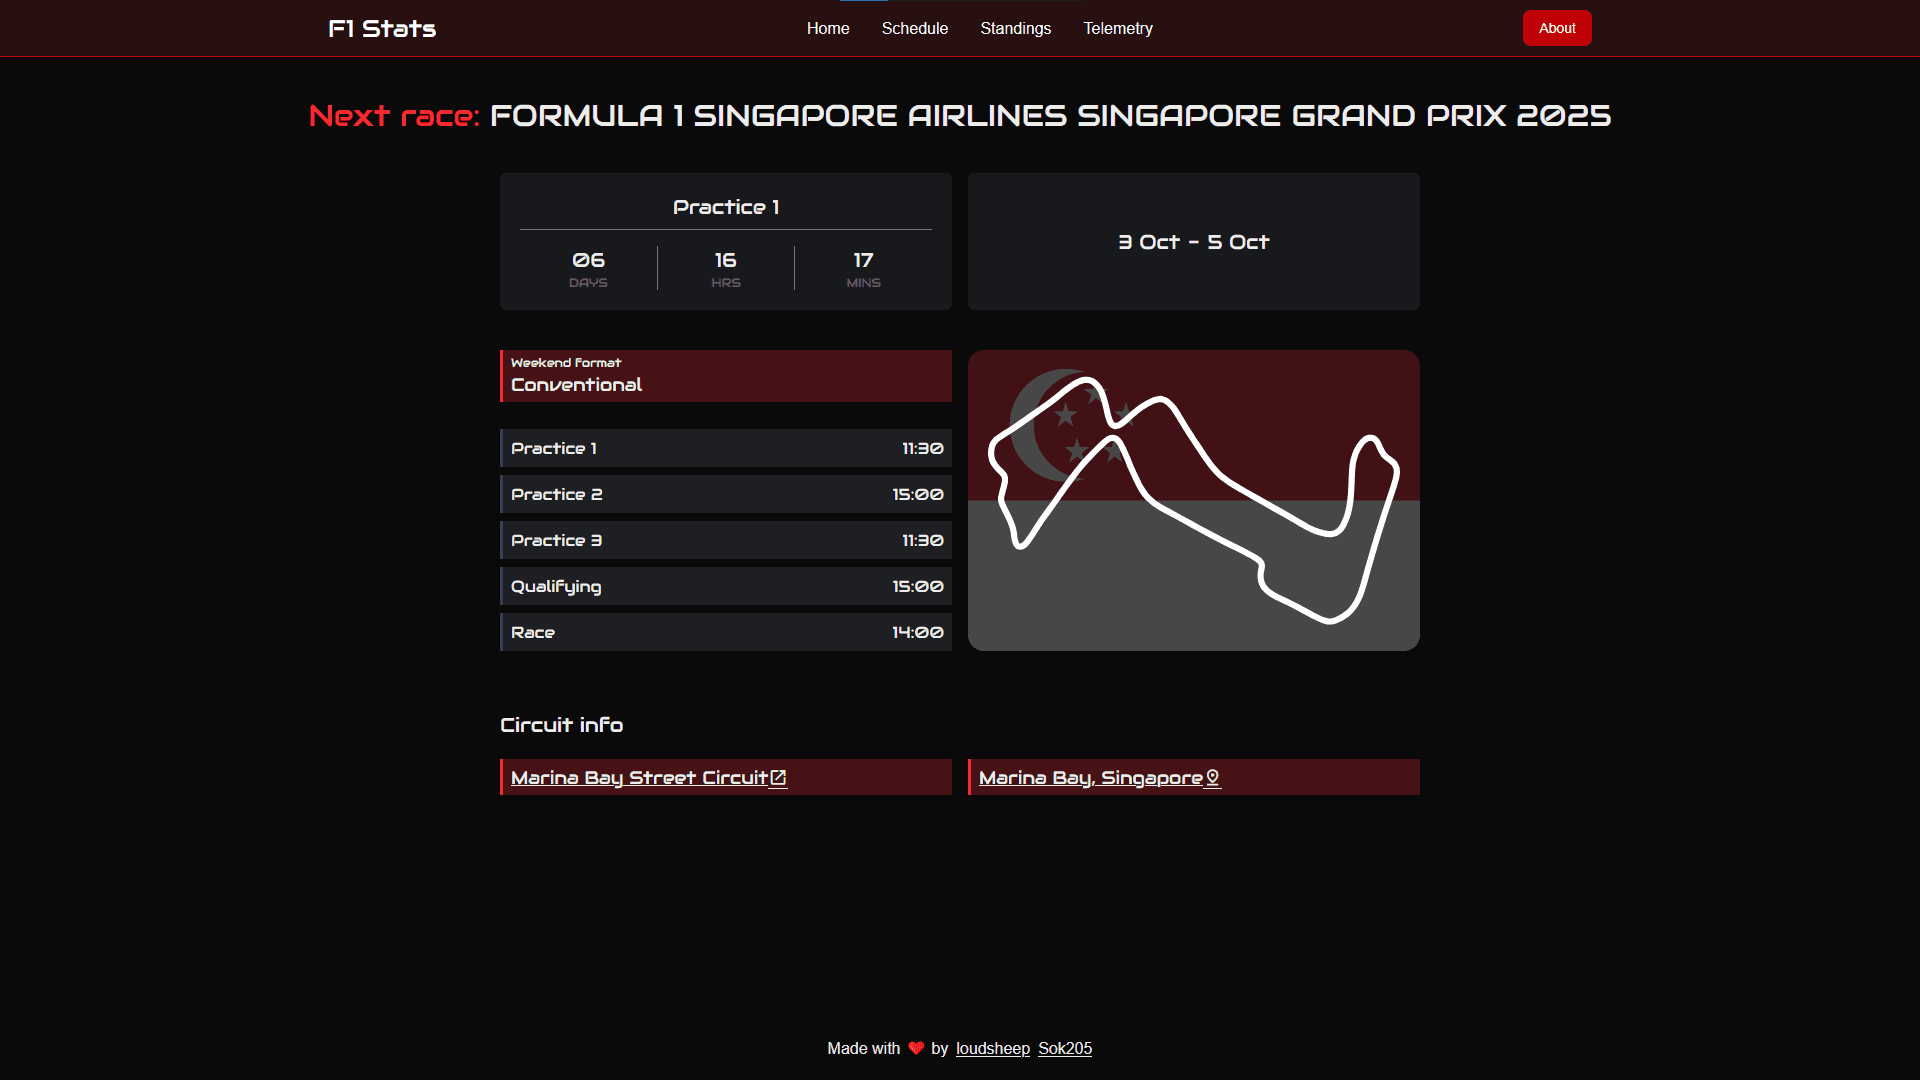Click the external link icon beside Marina Bay Street Circuit
The image size is (1920, 1080).
(779, 777)
